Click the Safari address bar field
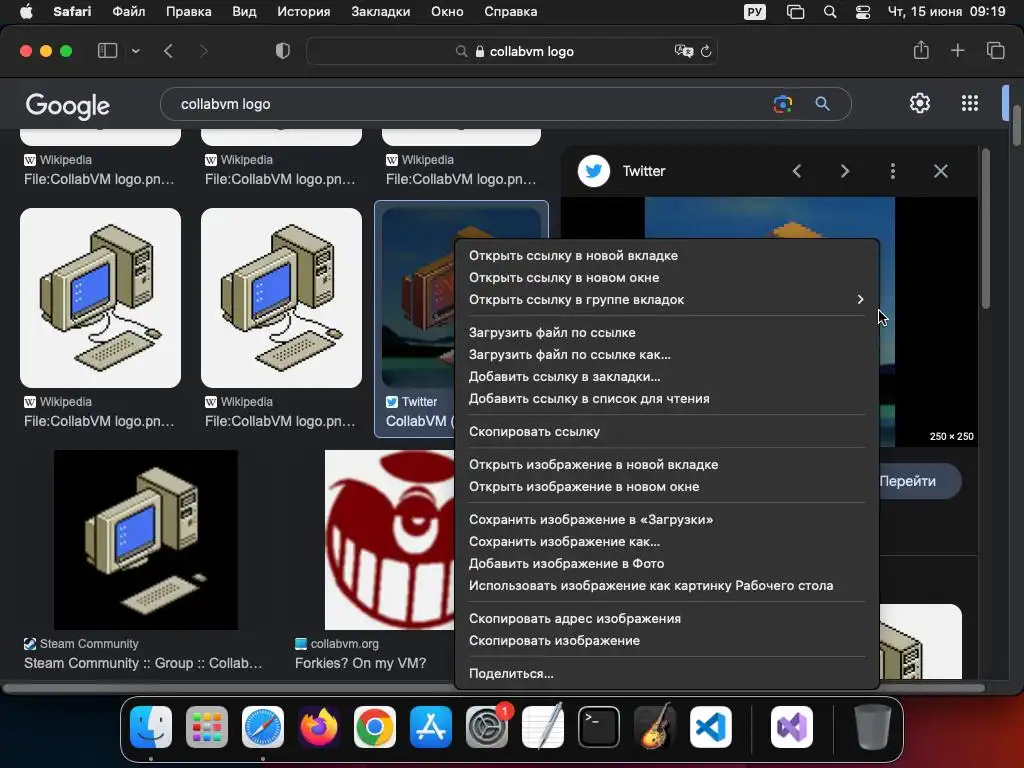1024x768 pixels. point(512,51)
